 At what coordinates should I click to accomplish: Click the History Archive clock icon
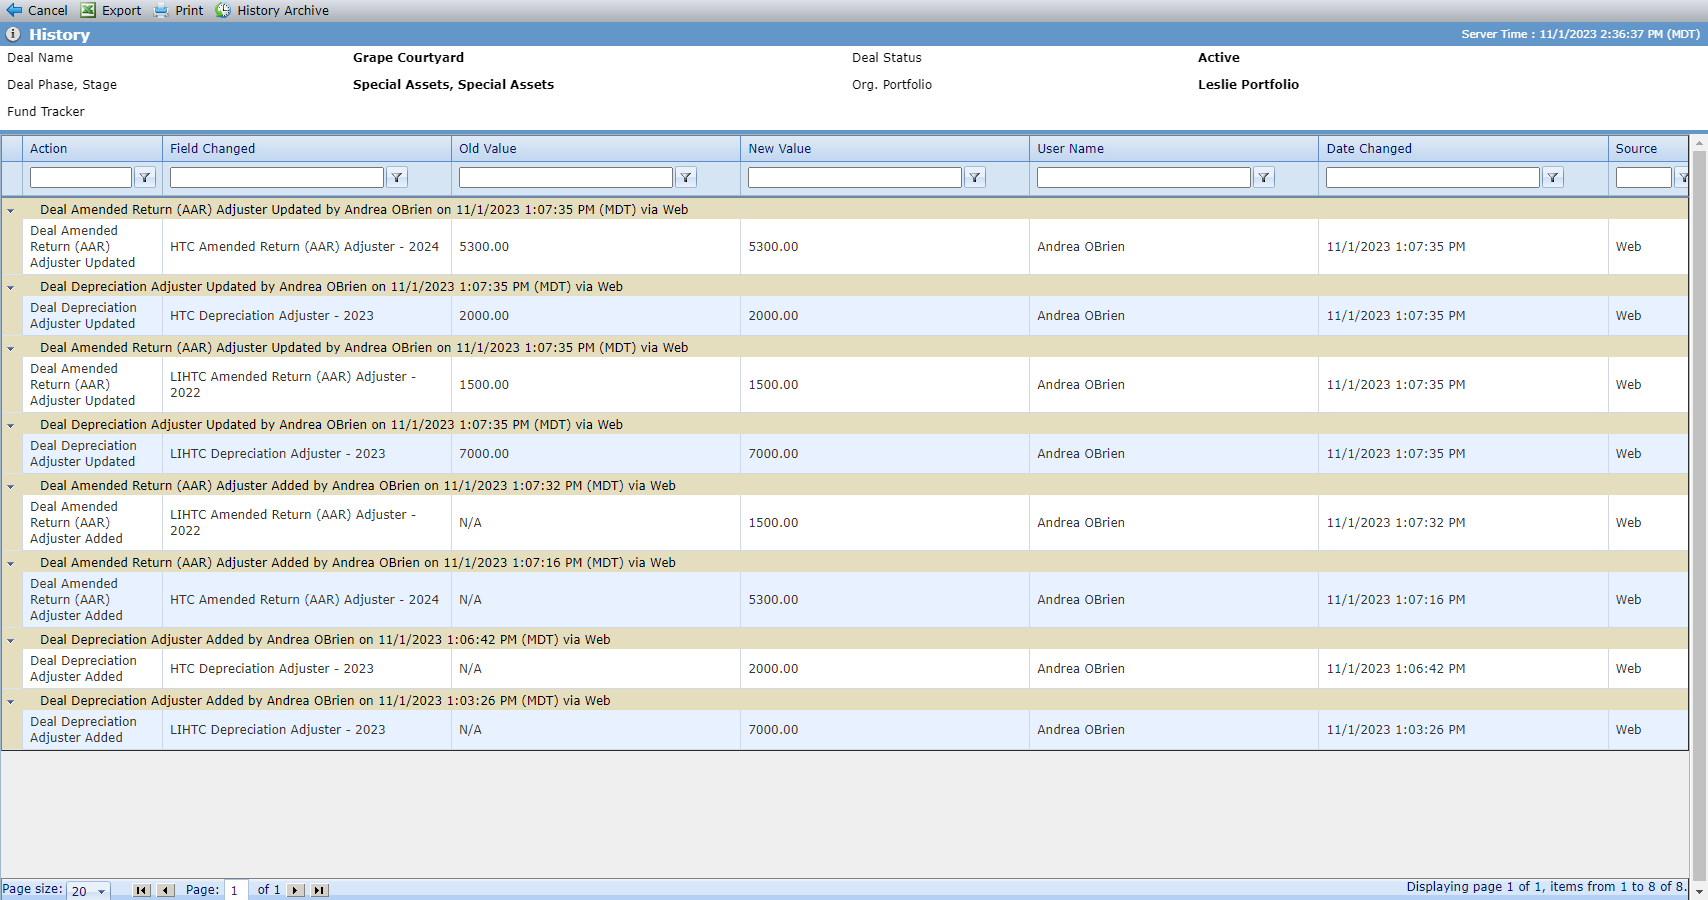coord(223,10)
